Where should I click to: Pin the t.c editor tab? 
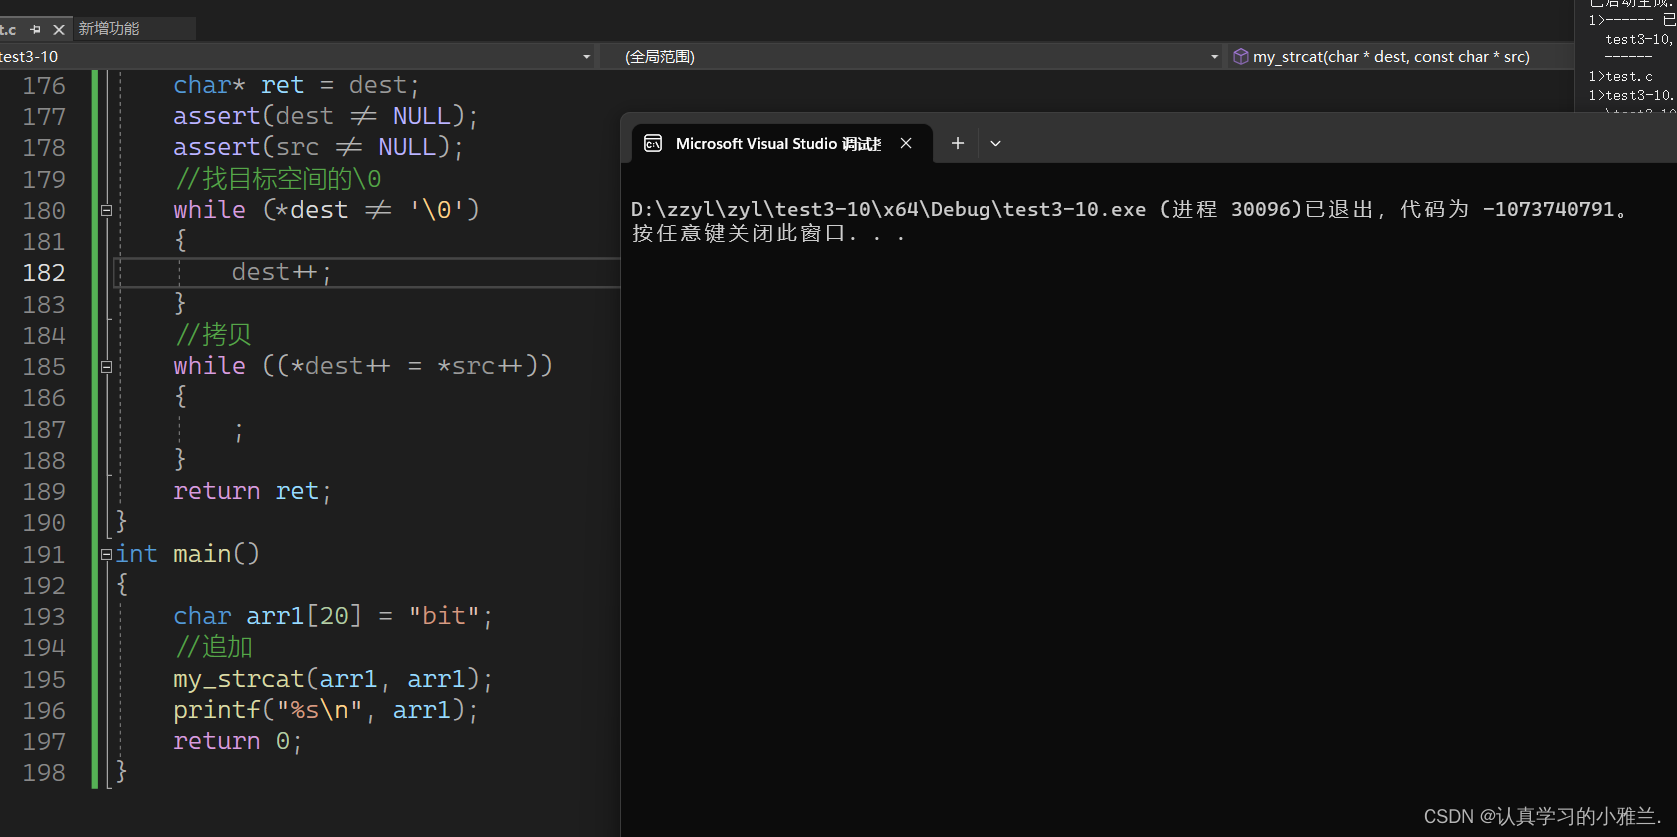36,29
